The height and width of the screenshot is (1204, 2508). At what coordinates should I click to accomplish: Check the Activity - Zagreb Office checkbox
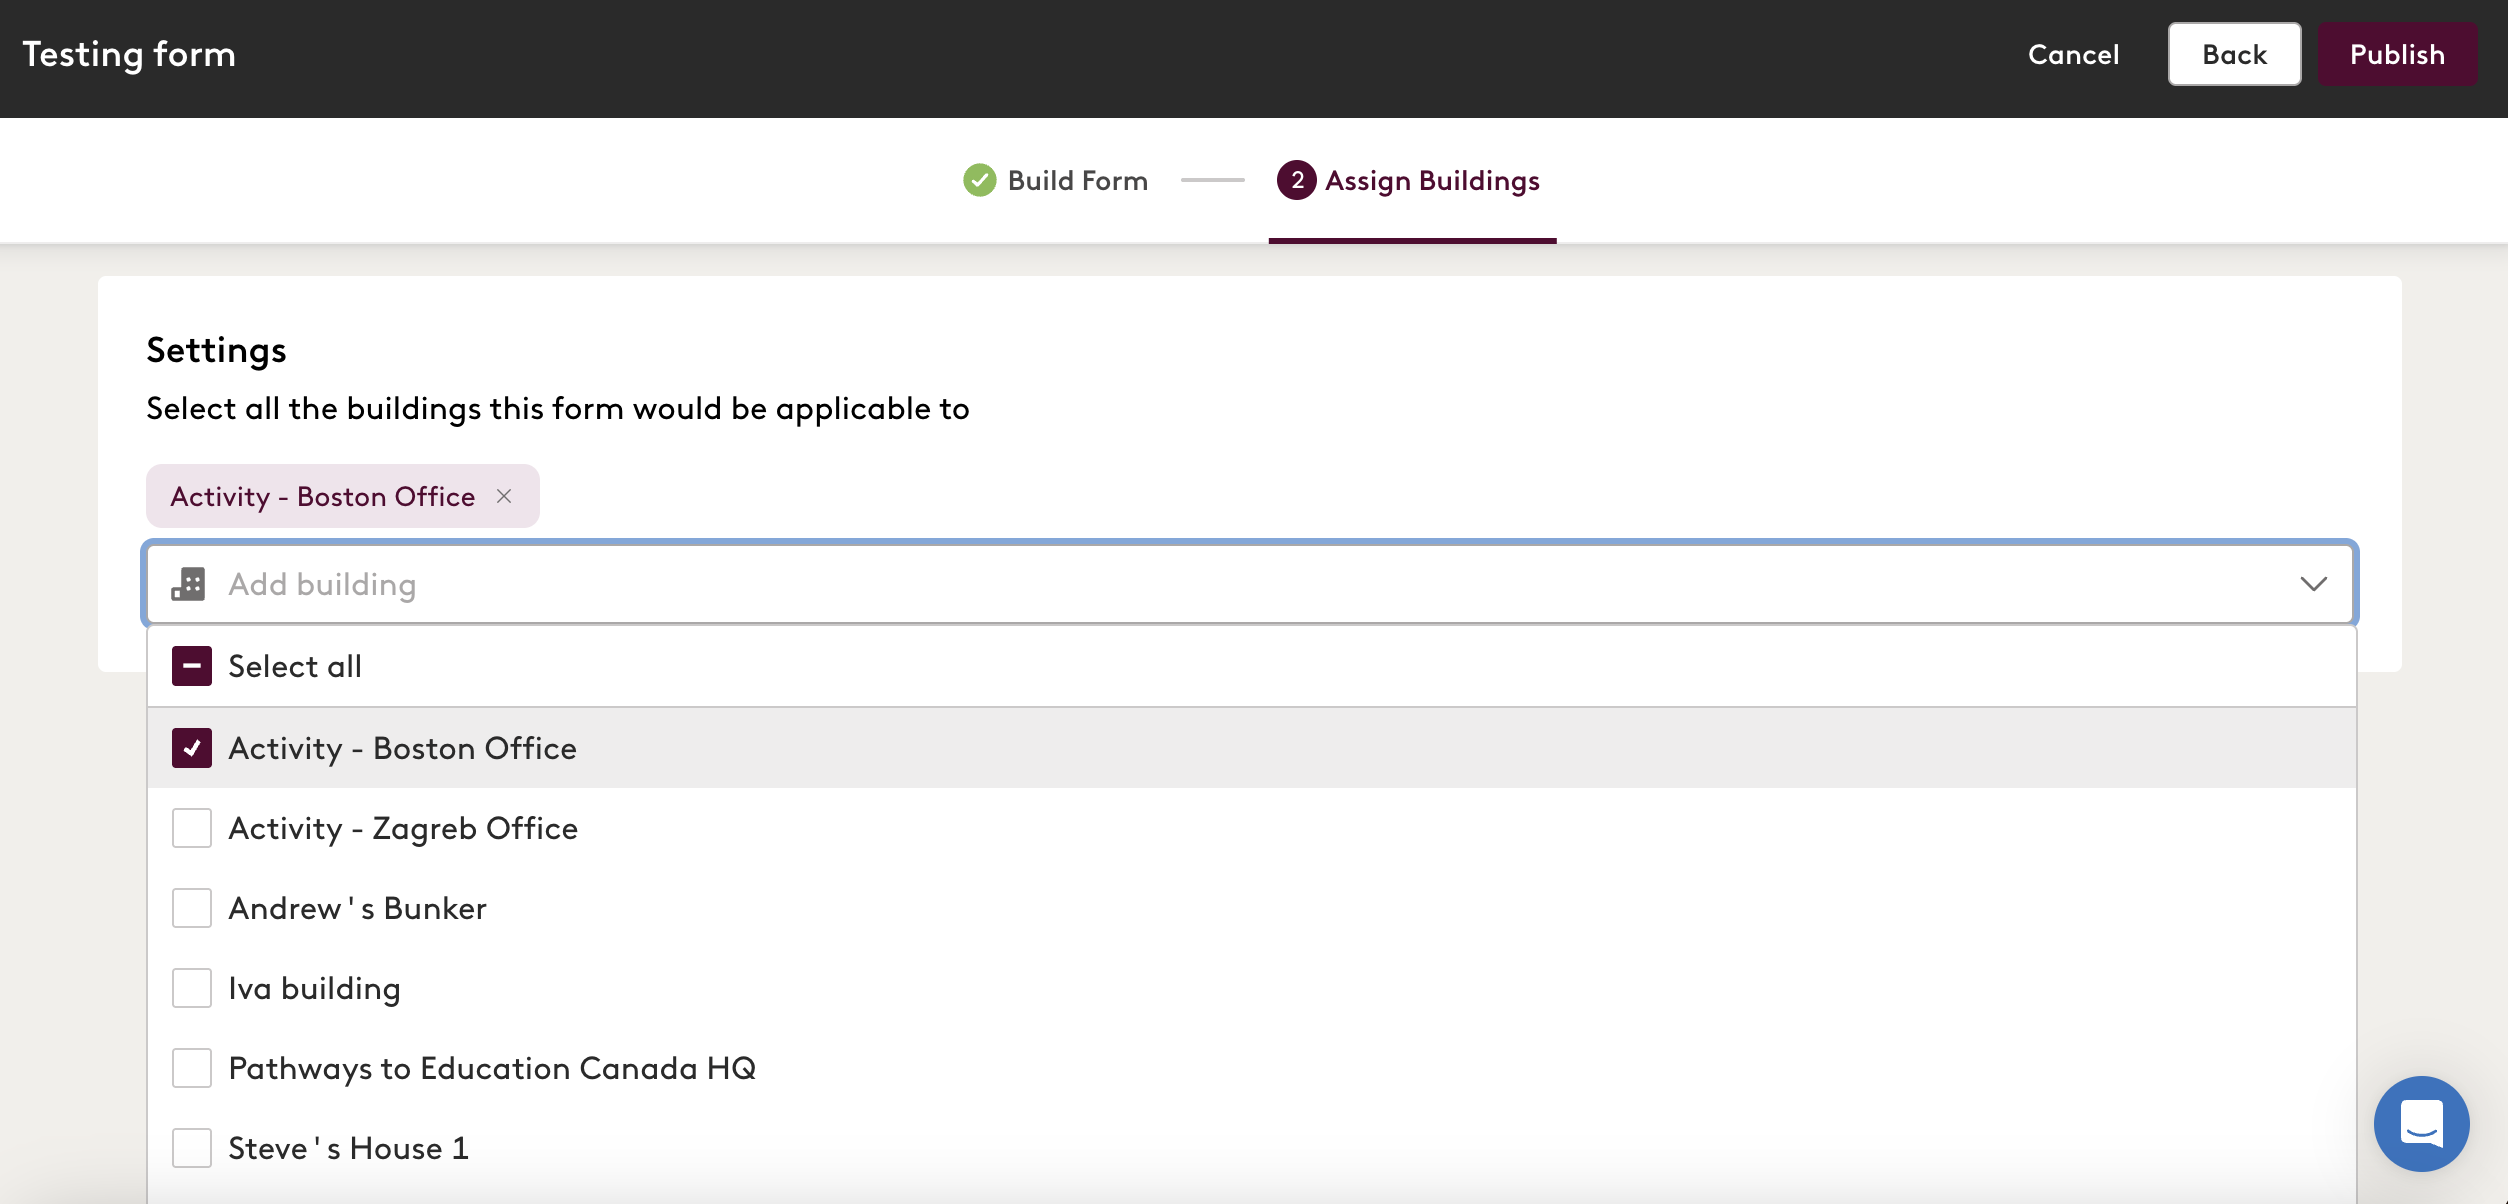click(x=192, y=828)
